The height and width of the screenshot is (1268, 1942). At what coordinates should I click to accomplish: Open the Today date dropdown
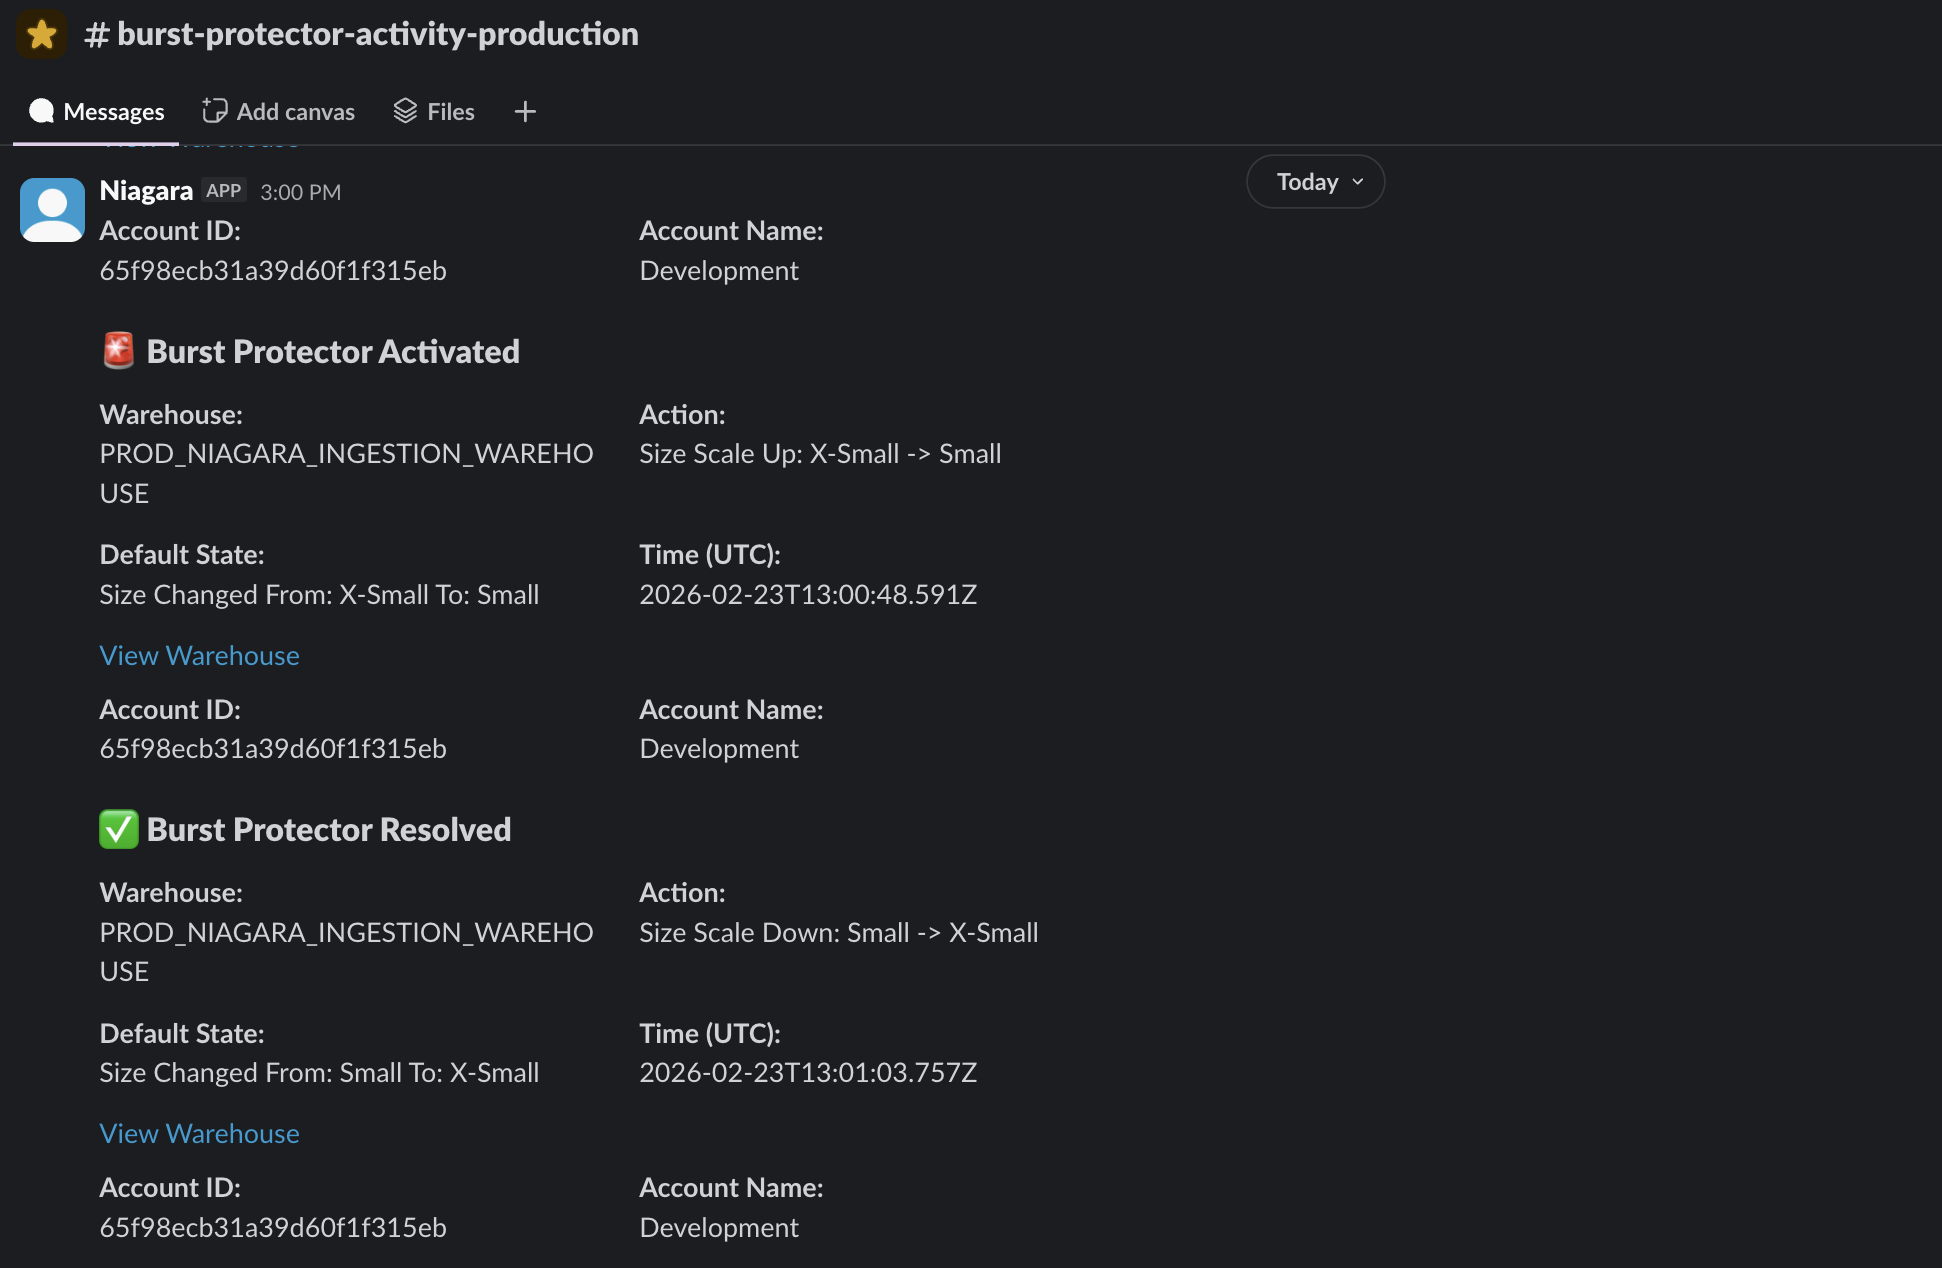[x=1315, y=182]
